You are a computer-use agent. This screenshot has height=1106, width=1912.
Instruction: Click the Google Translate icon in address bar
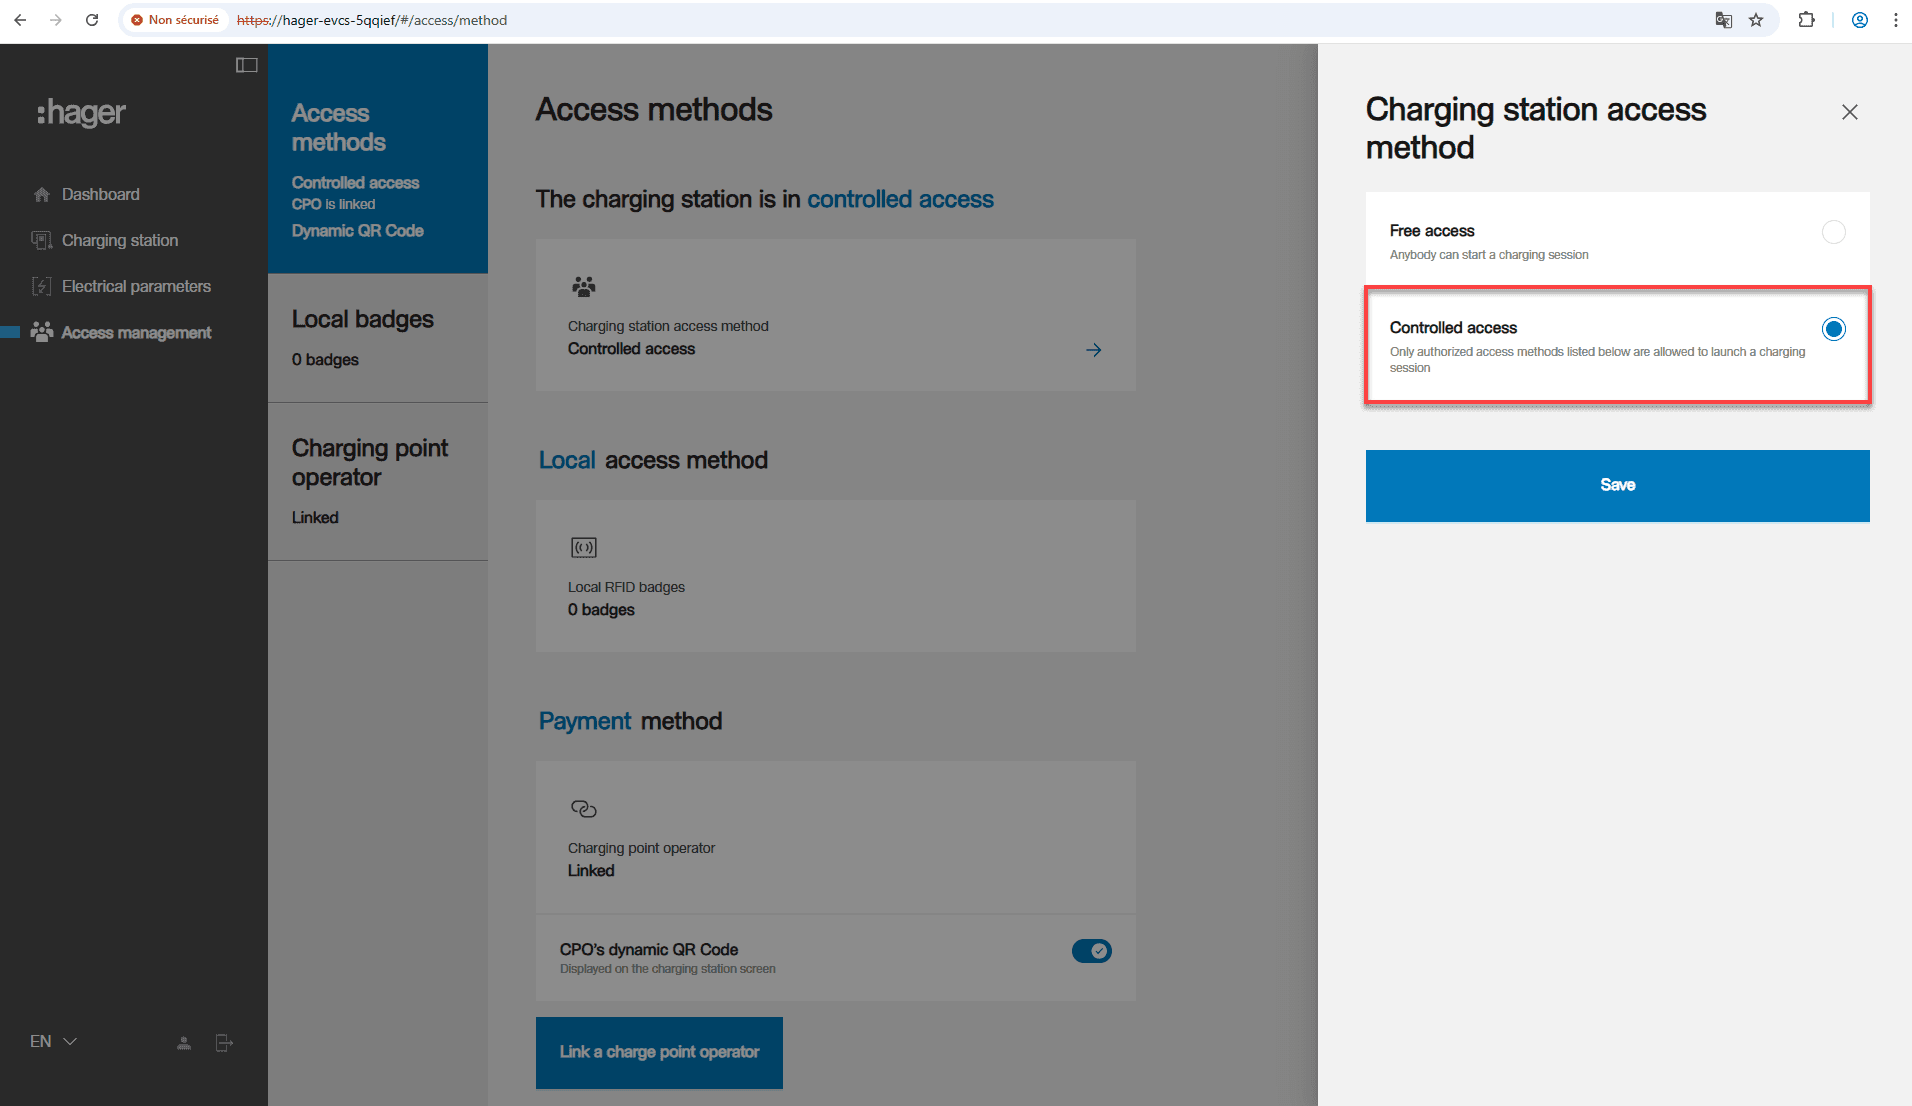click(1723, 20)
